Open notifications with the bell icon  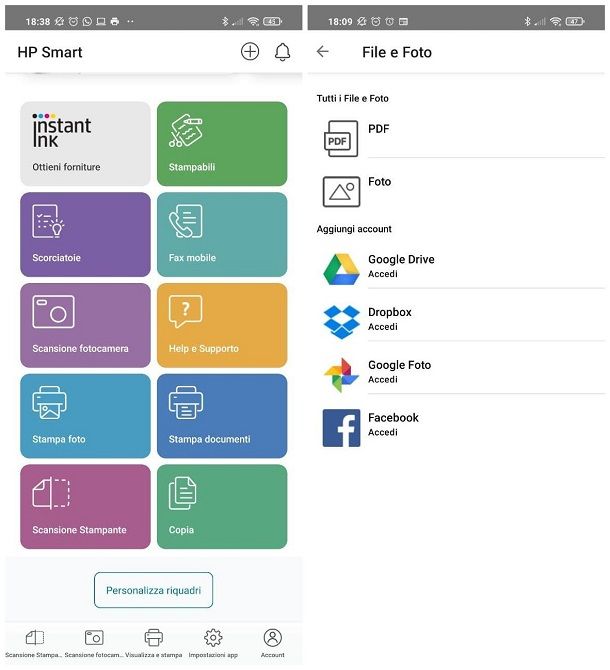[282, 52]
